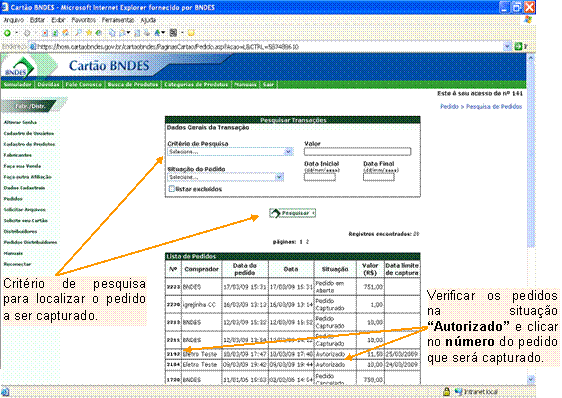Select 'Busca de Produtos' in green bar
Image resolution: width=562 pixels, height=398 pixels.
tap(133, 85)
